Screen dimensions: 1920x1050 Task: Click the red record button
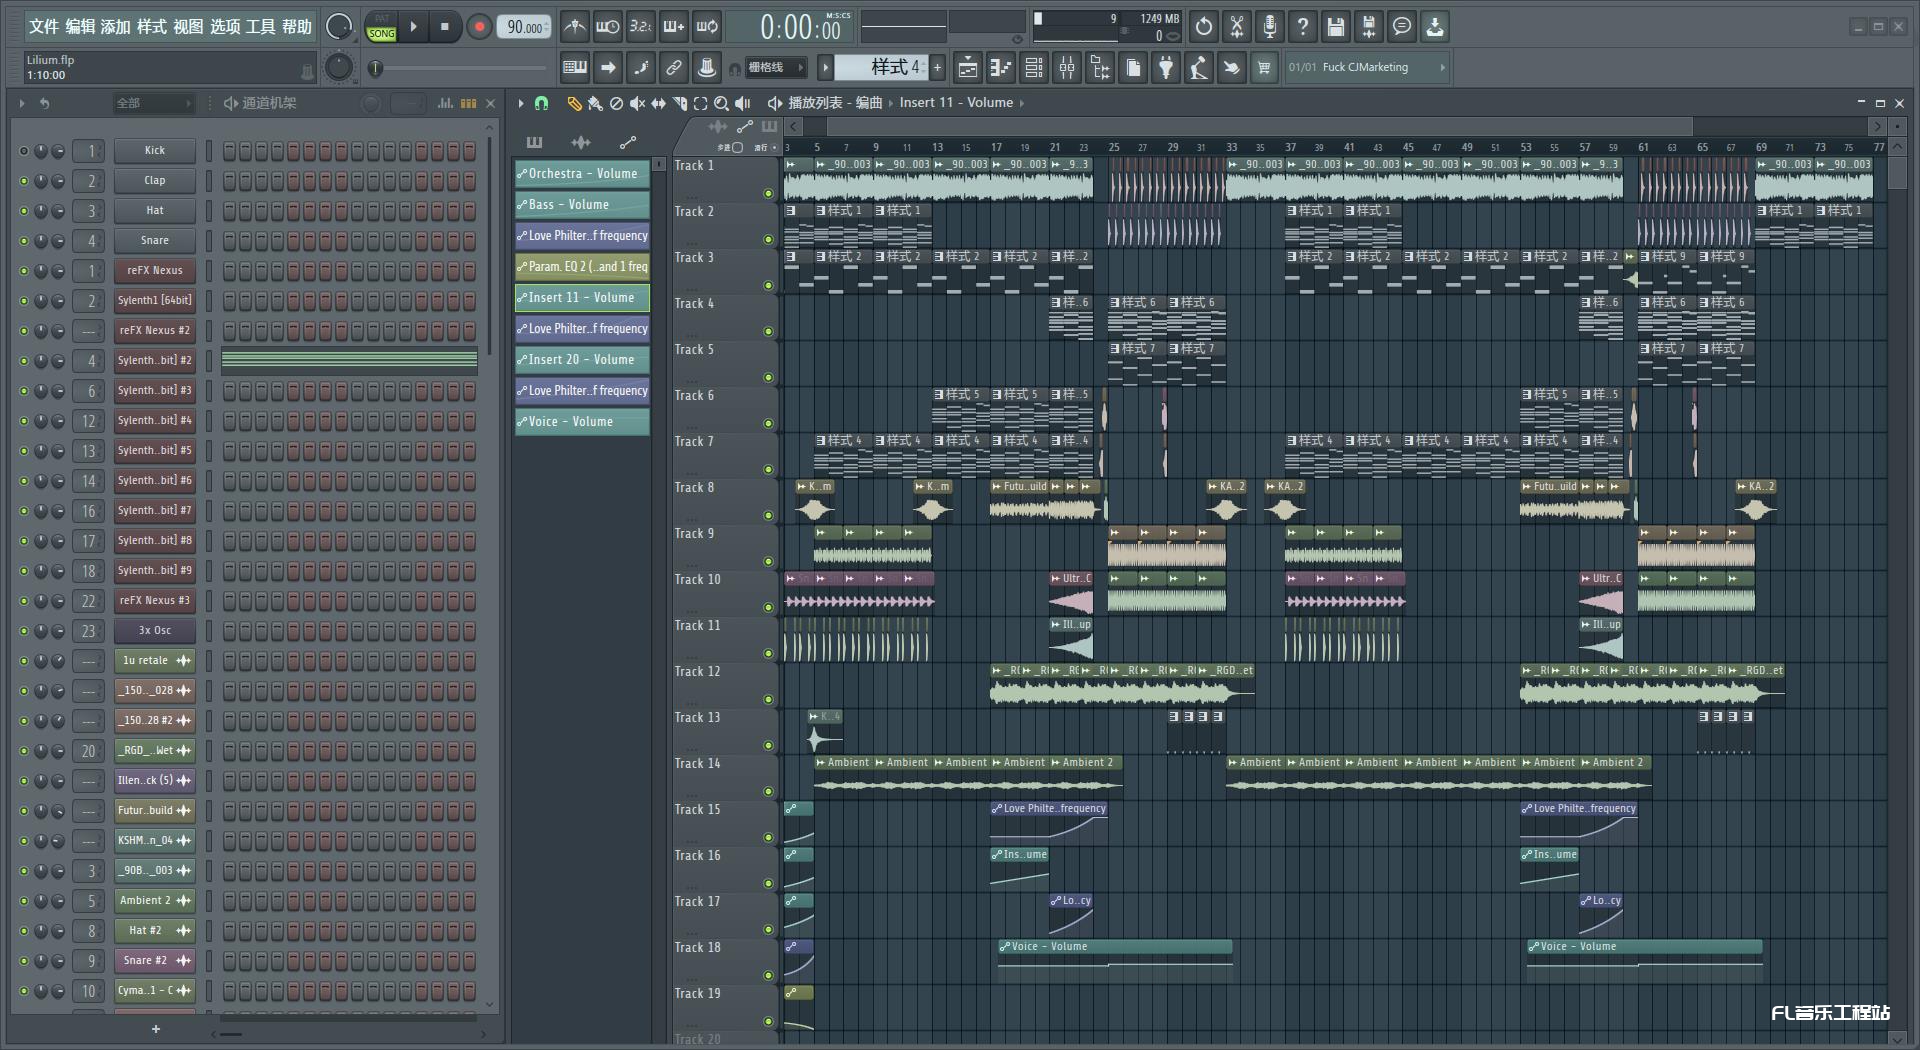click(x=479, y=27)
